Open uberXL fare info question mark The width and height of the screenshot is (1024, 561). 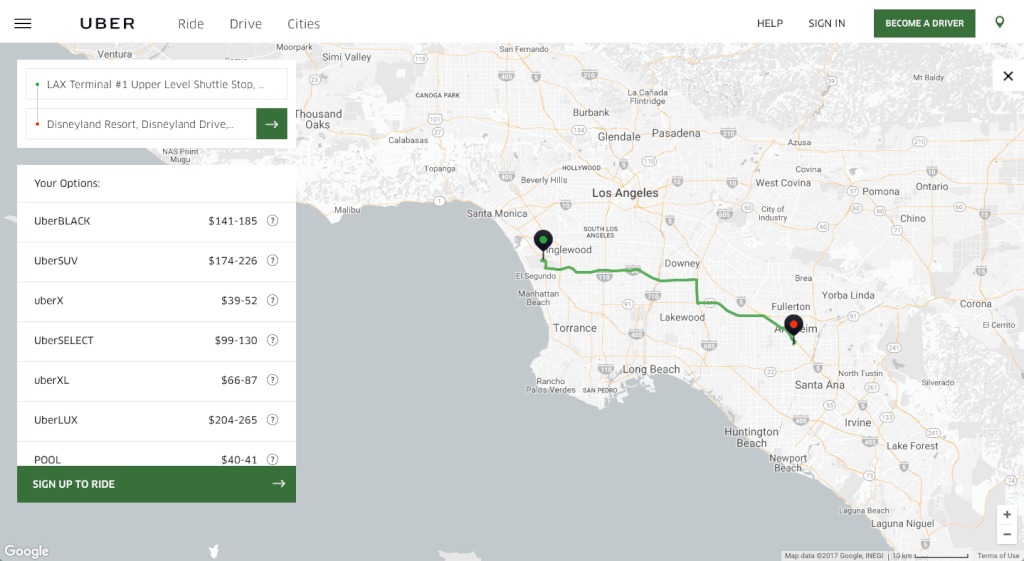(x=273, y=380)
